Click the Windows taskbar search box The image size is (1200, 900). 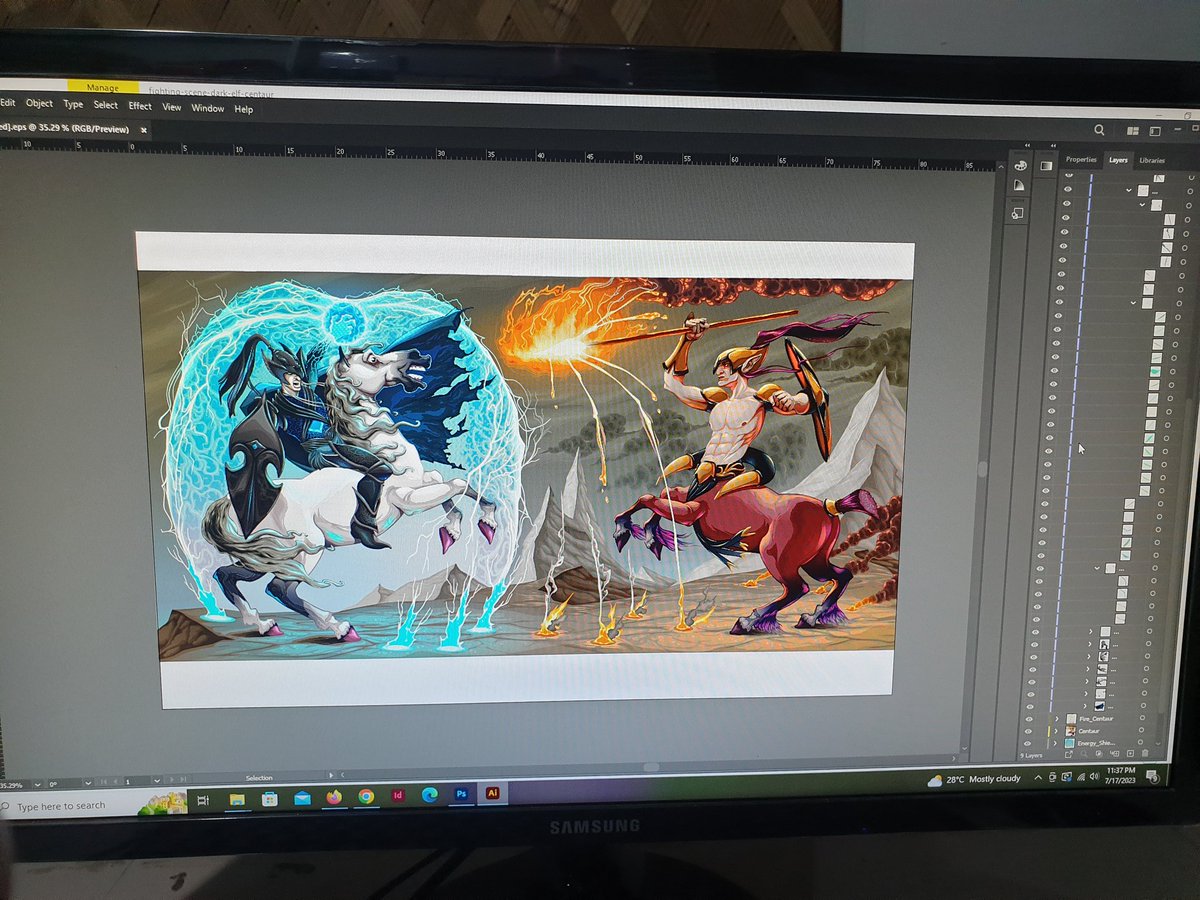[x=95, y=804]
